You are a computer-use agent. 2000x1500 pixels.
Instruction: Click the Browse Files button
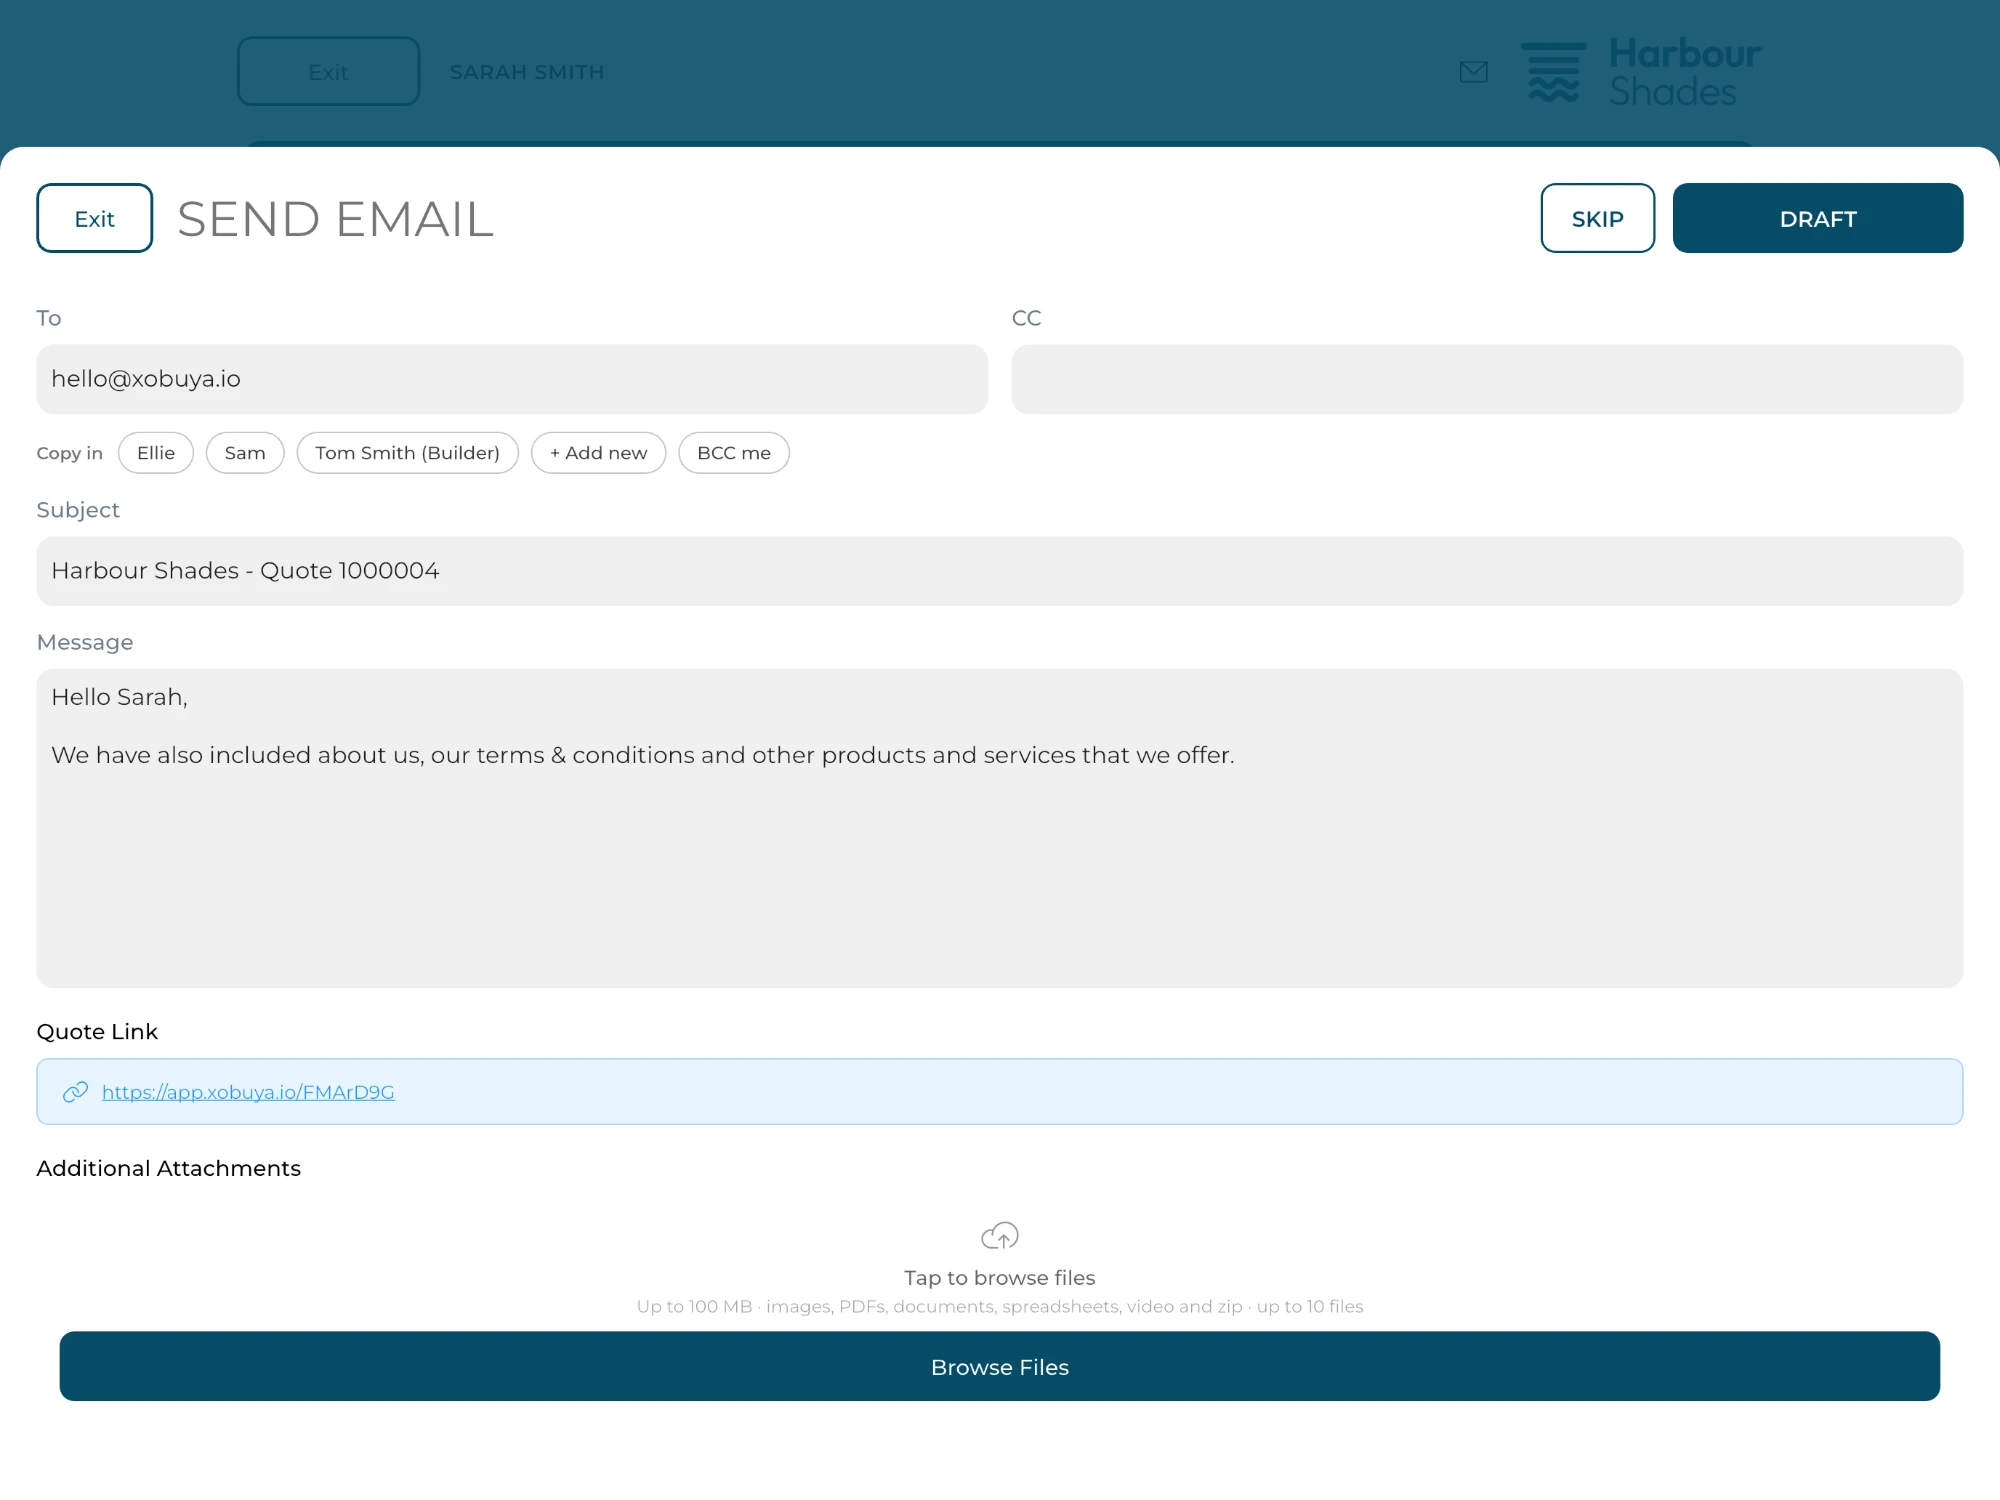pos(1000,1366)
